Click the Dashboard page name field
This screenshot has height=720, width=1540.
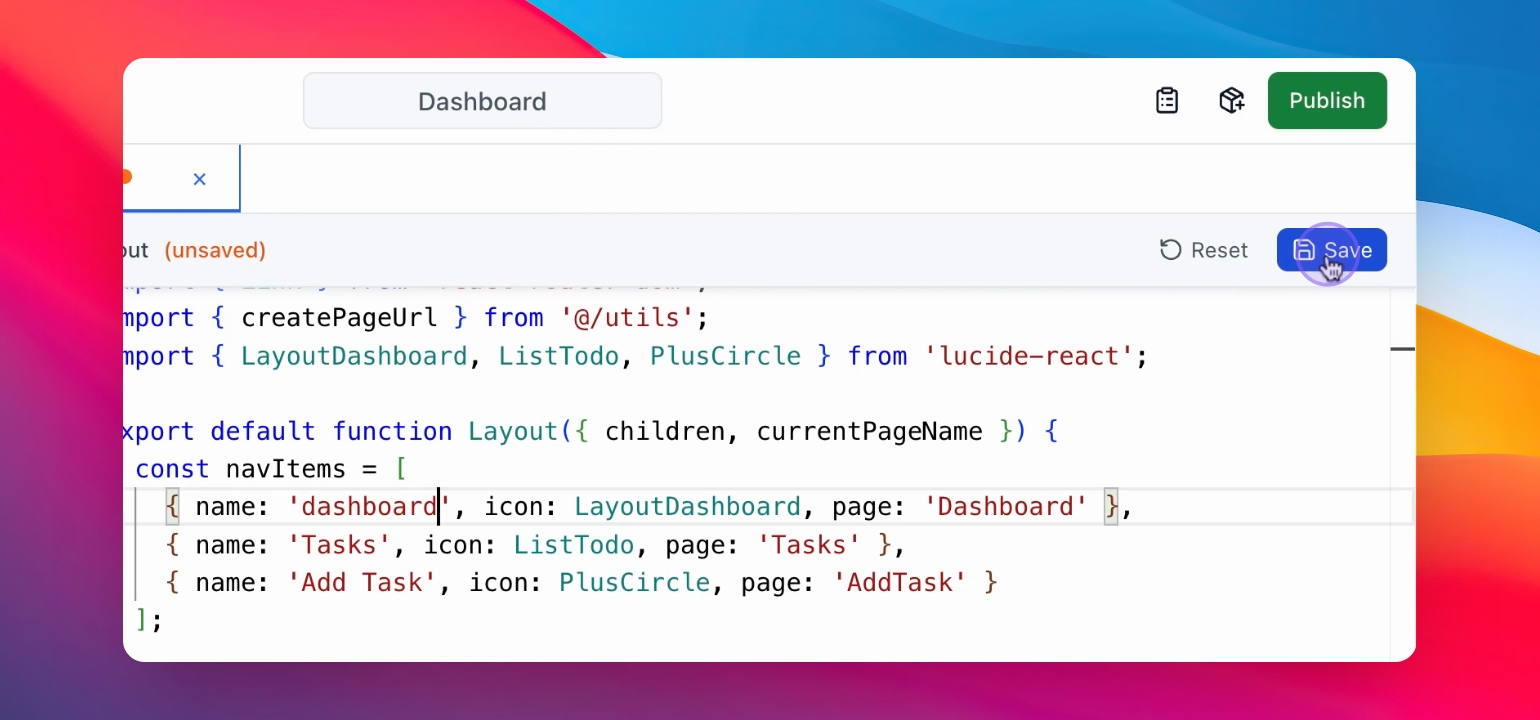(482, 101)
